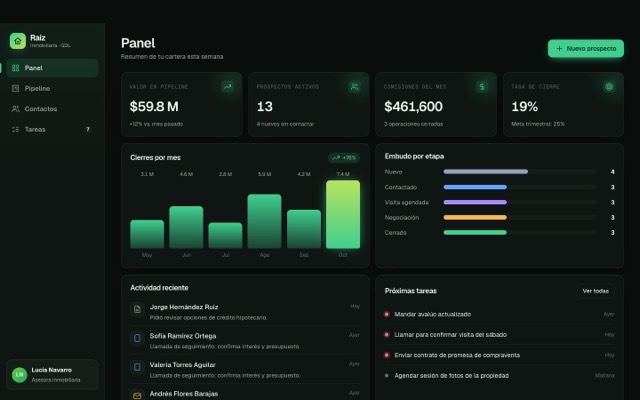Click the trend arrow icon on Valor en pipeline card

click(x=227, y=87)
